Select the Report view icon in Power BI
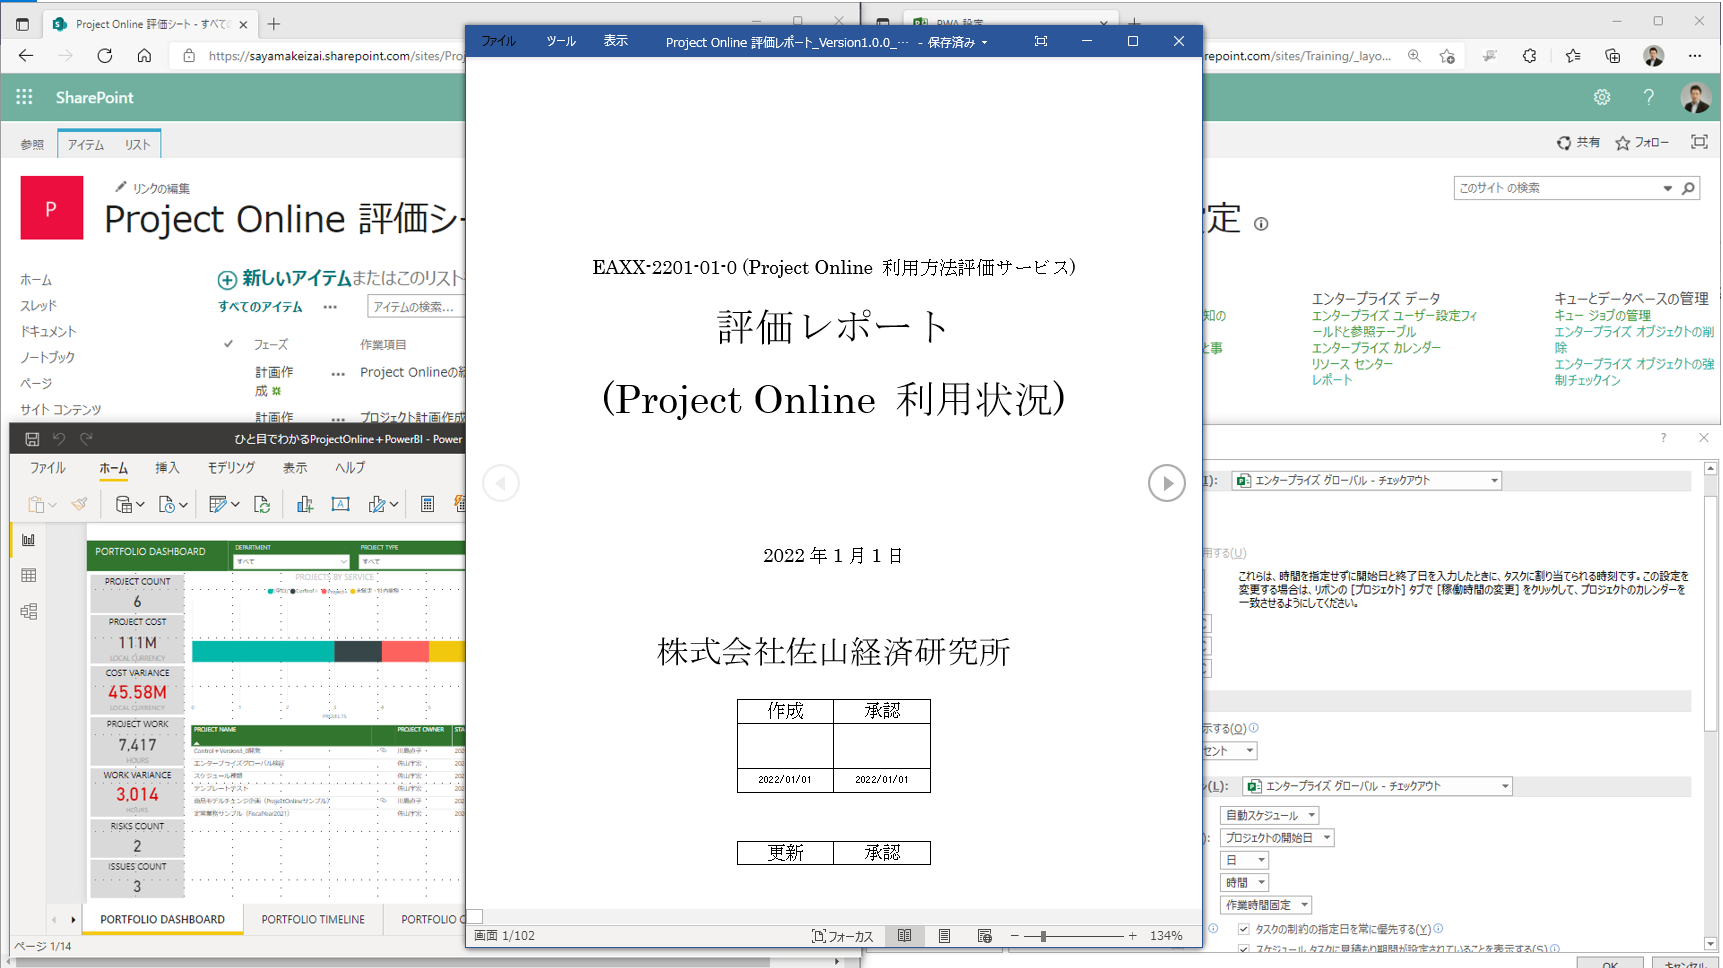This screenshot has width=1723, height=968. 28,540
